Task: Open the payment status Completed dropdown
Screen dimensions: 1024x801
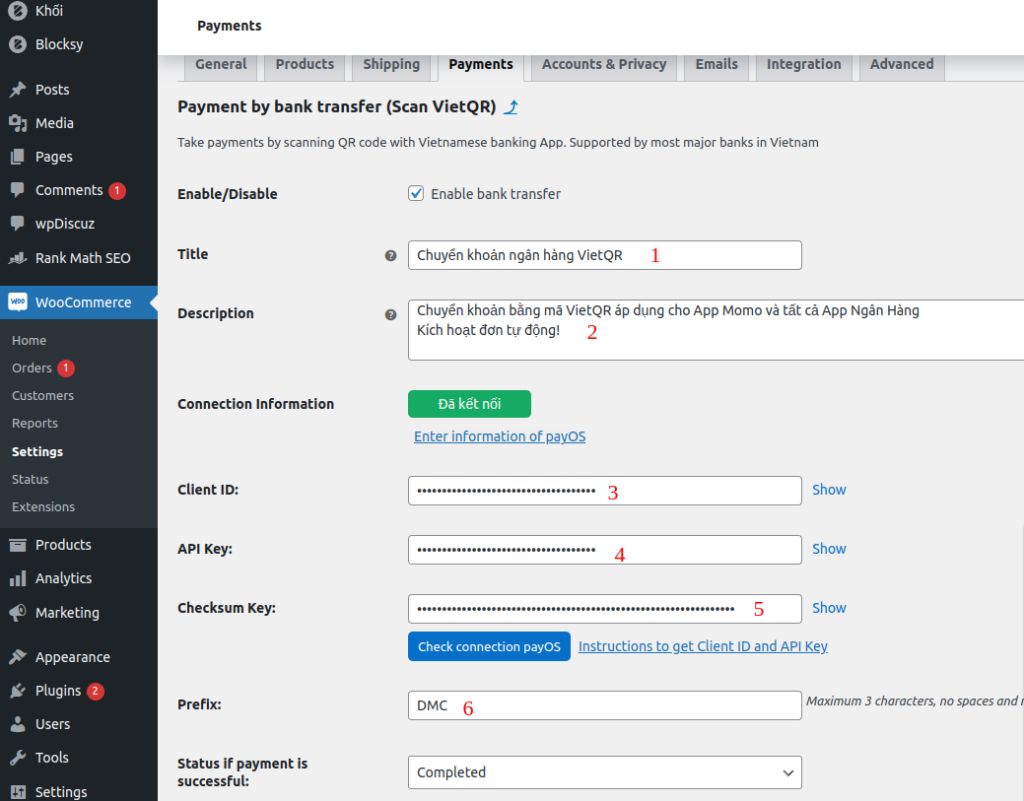Action: pyautogui.click(x=604, y=772)
